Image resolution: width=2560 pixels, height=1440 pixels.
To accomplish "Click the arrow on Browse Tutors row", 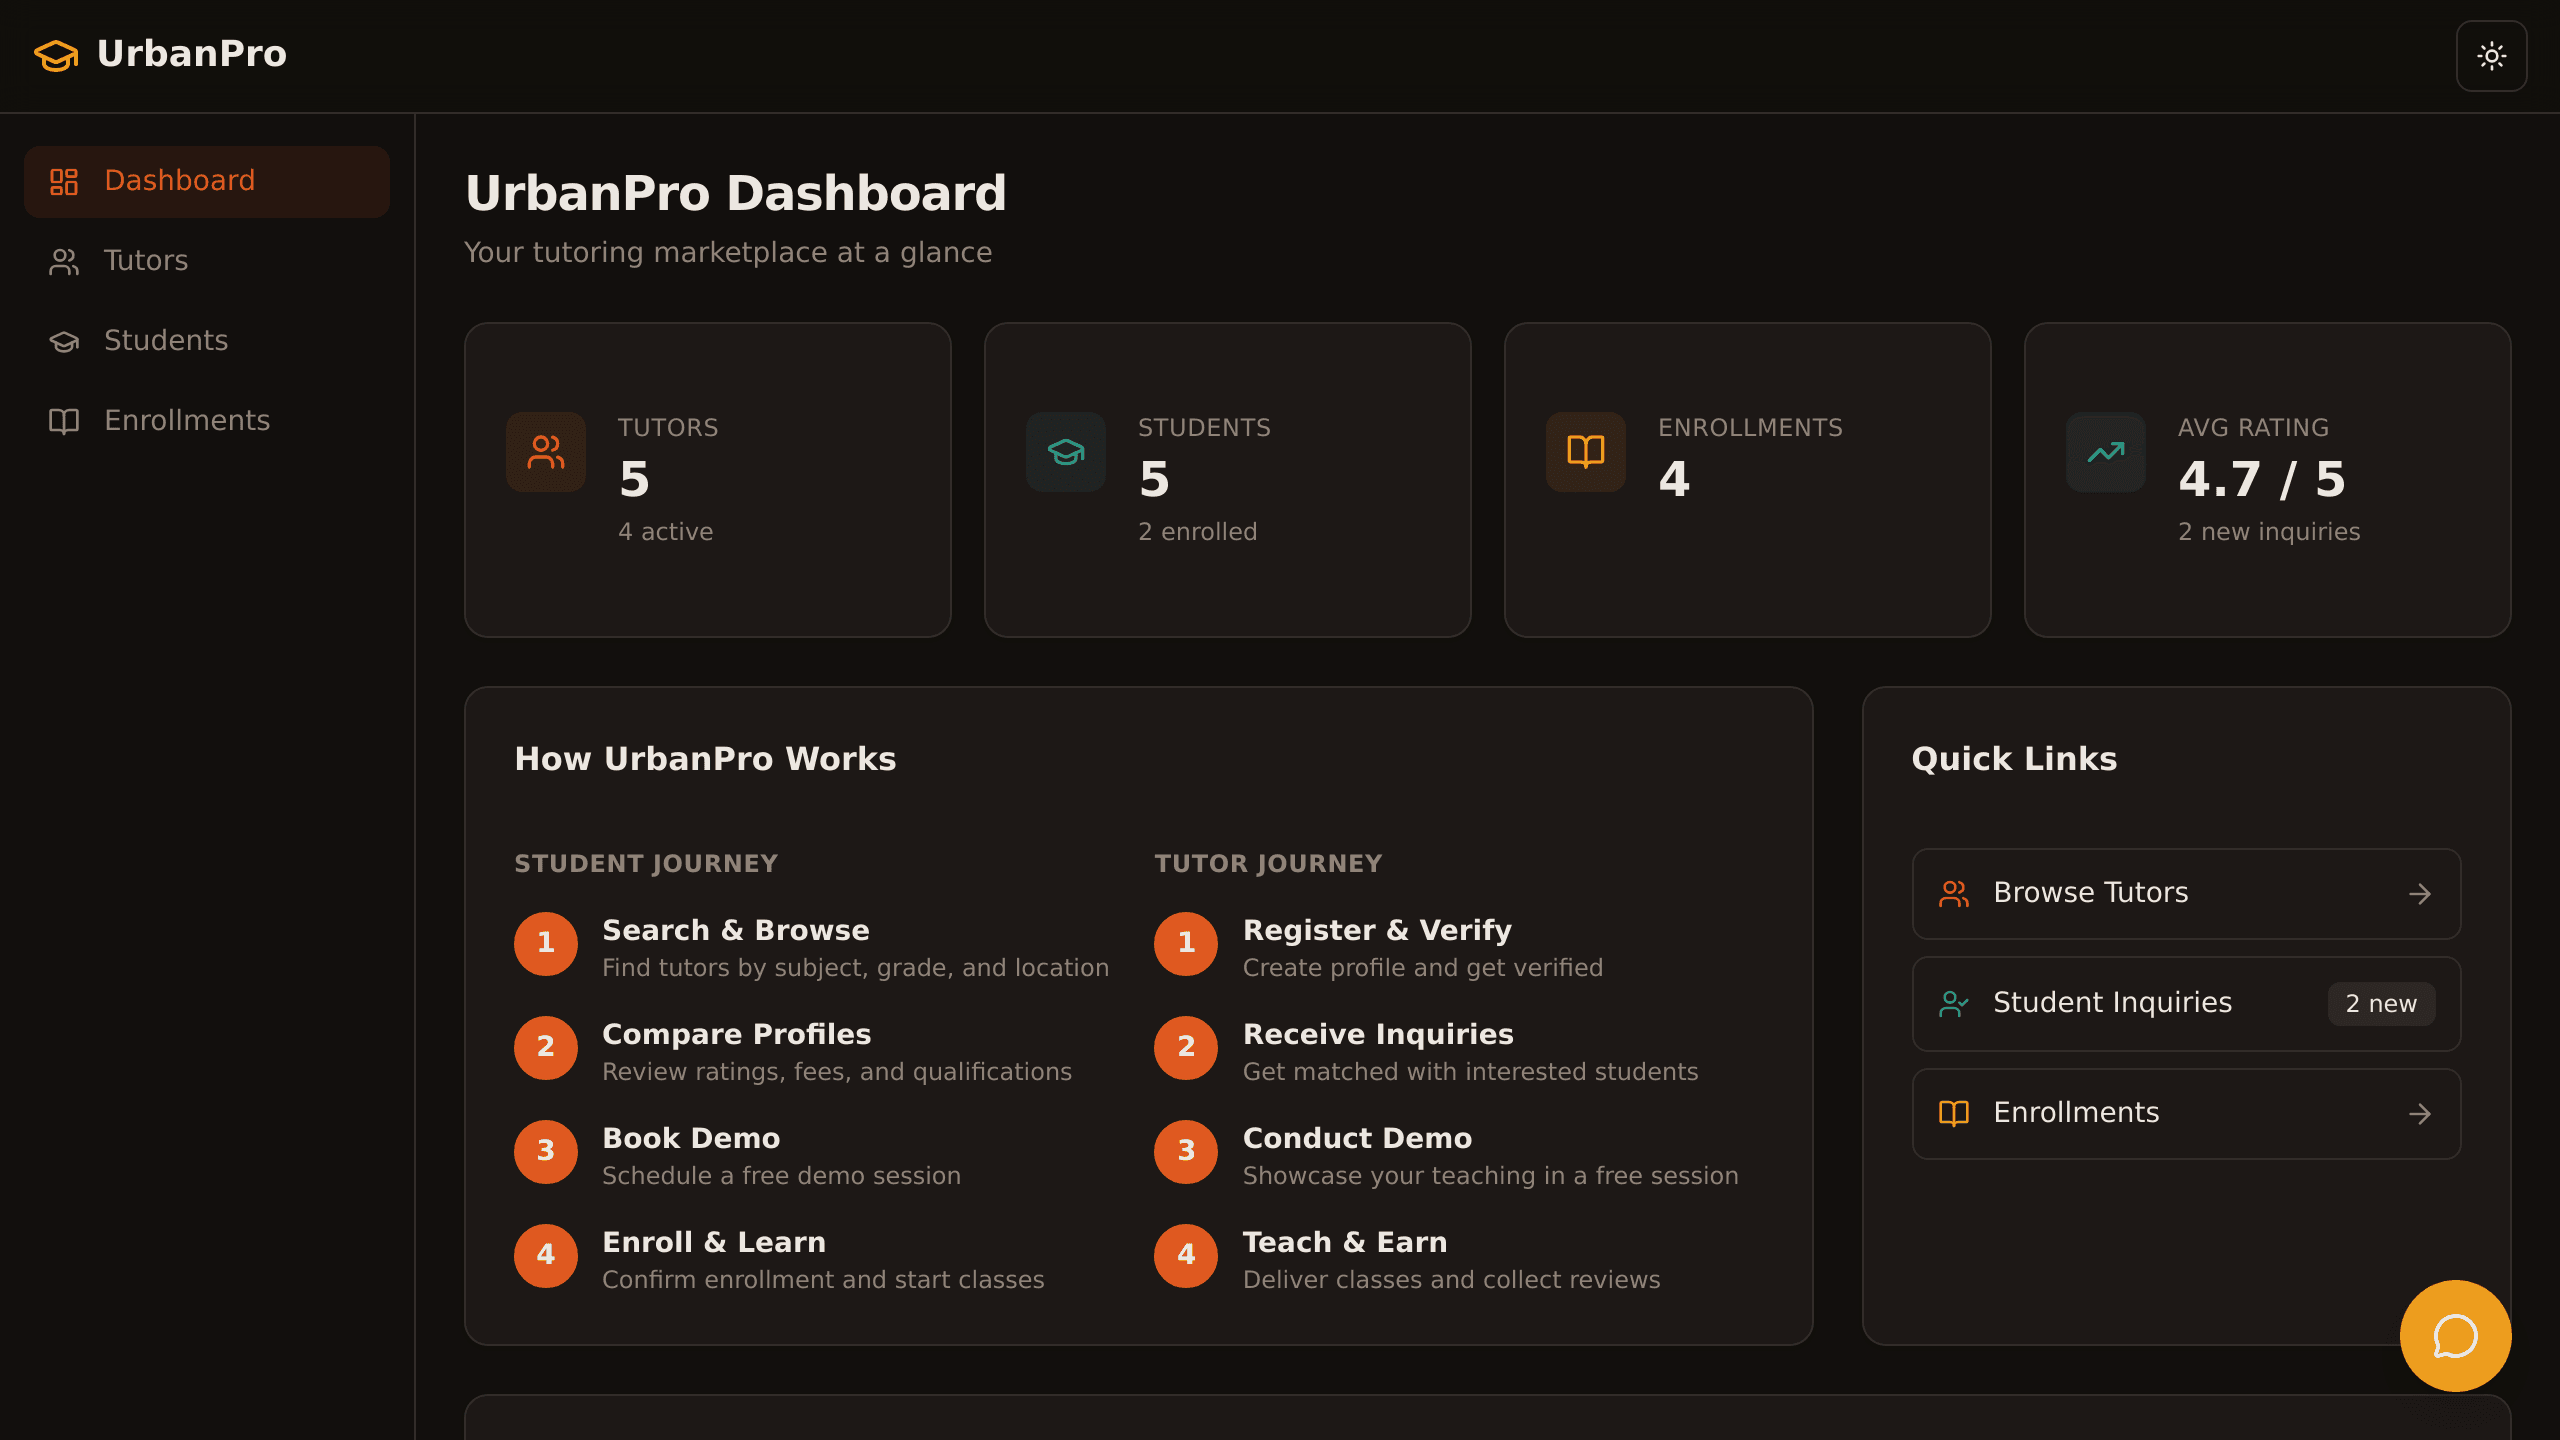I will pos(2420,894).
